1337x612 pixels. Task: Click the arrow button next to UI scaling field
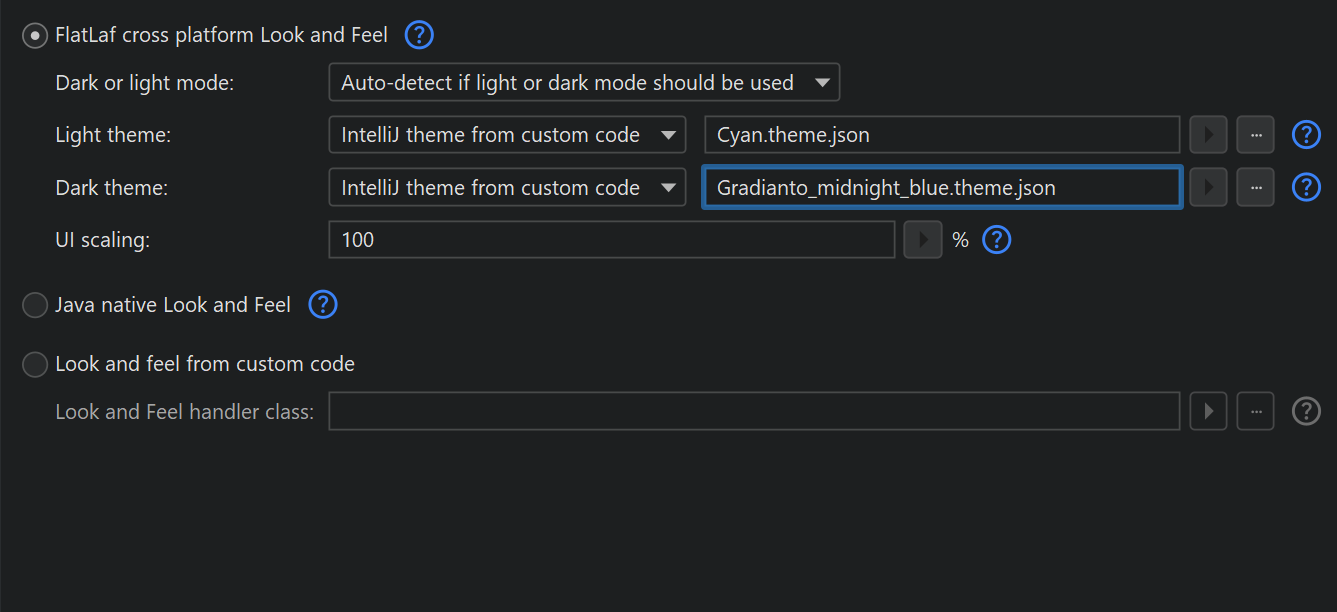pos(922,240)
